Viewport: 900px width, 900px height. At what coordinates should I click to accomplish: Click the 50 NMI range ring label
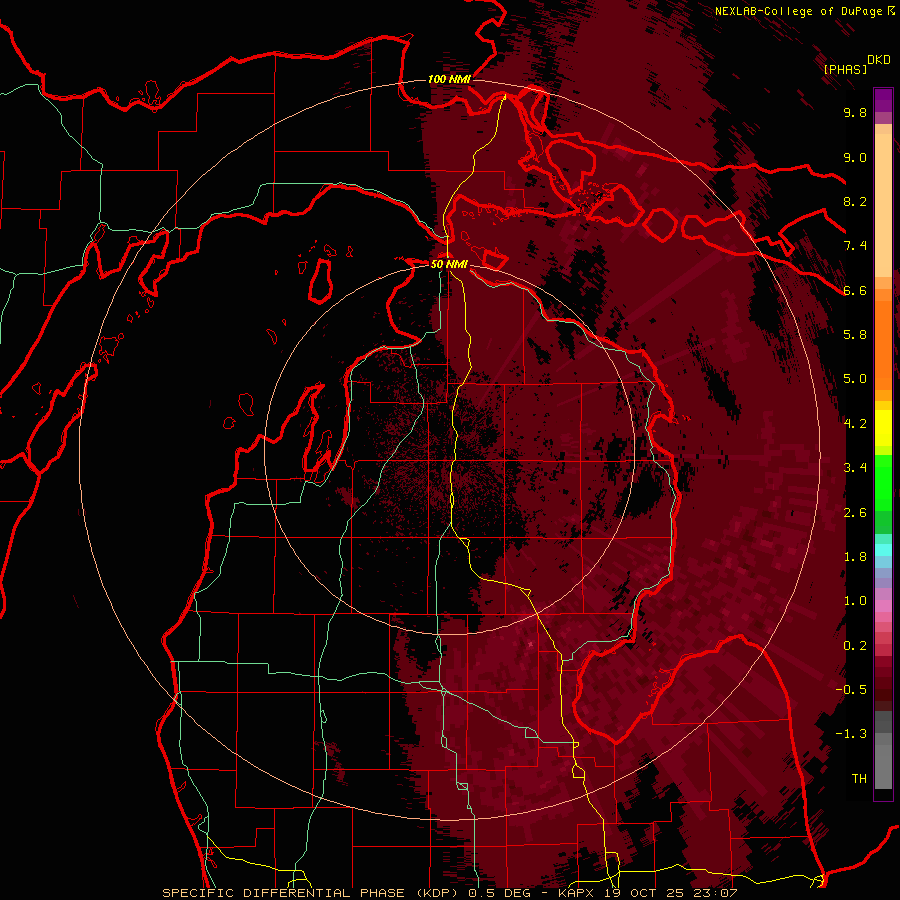449,264
